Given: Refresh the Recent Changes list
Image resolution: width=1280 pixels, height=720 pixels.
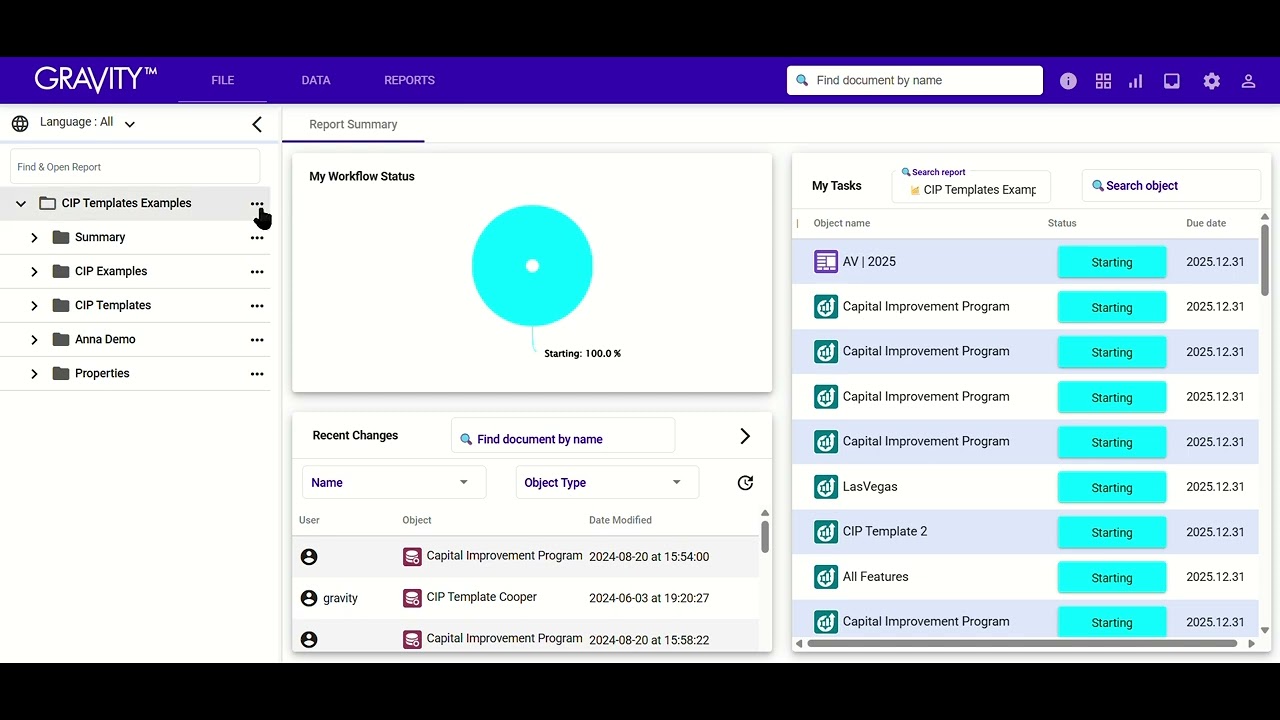Looking at the screenshot, I should click(745, 483).
